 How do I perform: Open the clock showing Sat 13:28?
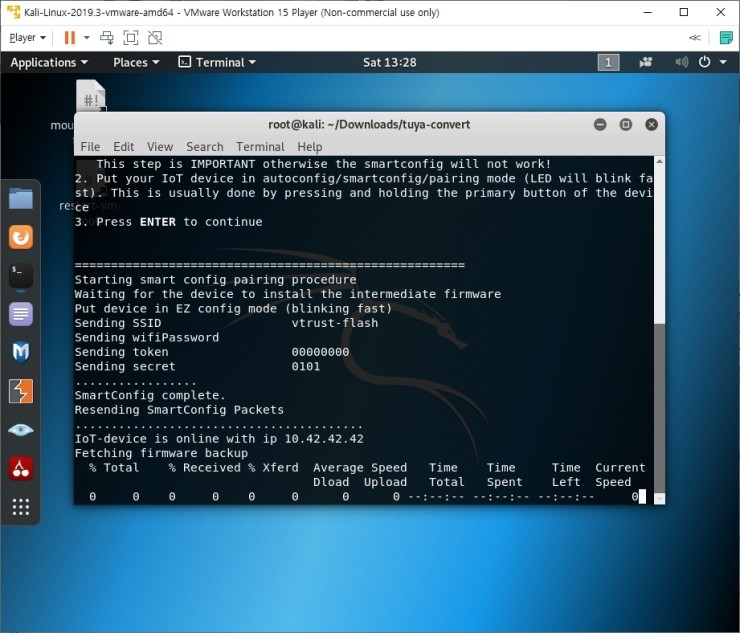coord(389,62)
